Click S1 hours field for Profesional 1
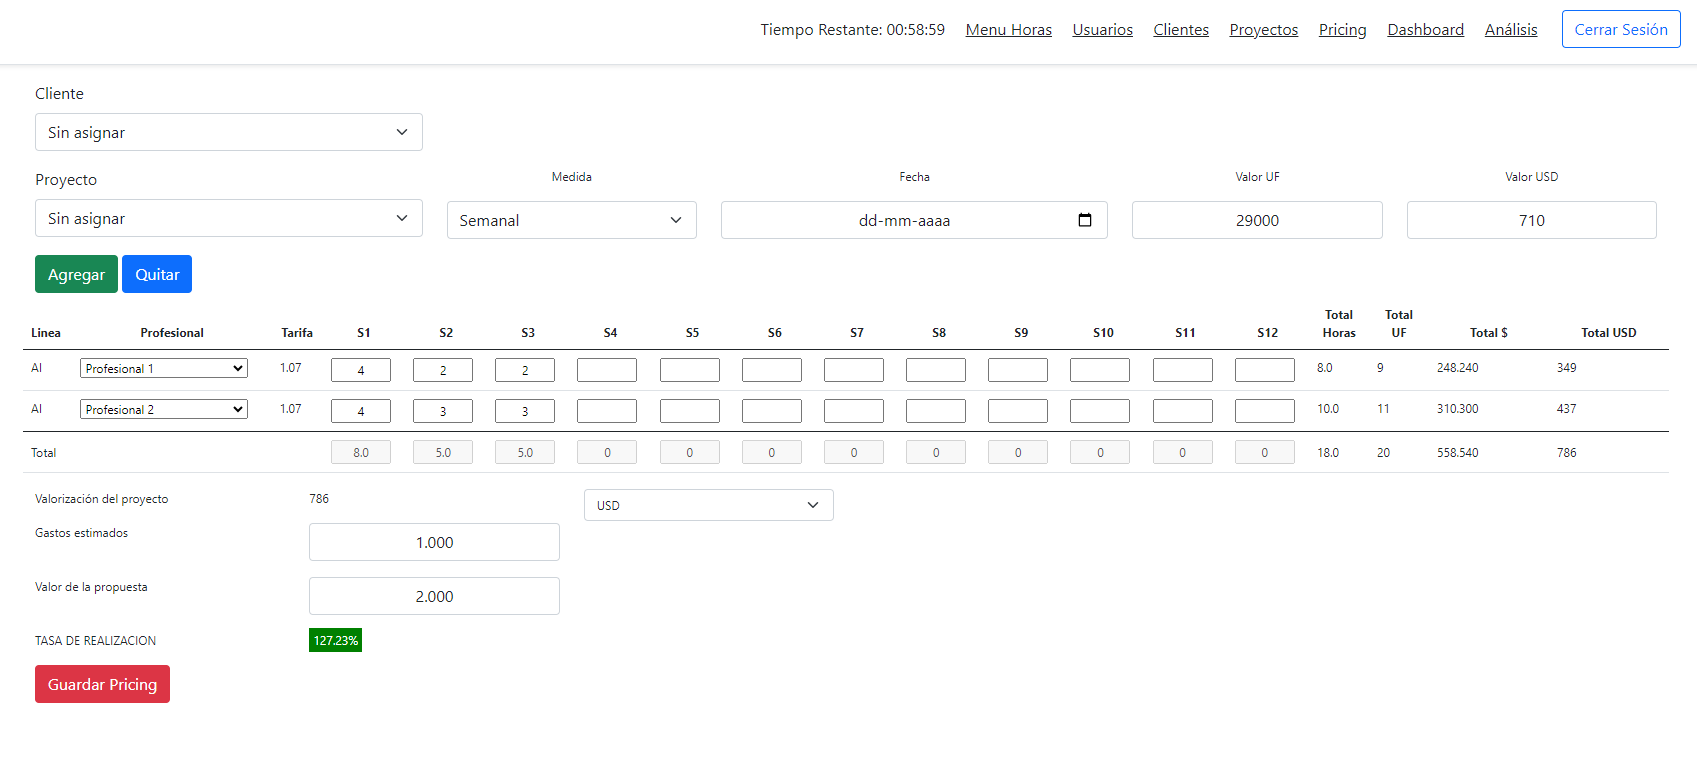The image size is (1697, 776). [x=361, y=370]
